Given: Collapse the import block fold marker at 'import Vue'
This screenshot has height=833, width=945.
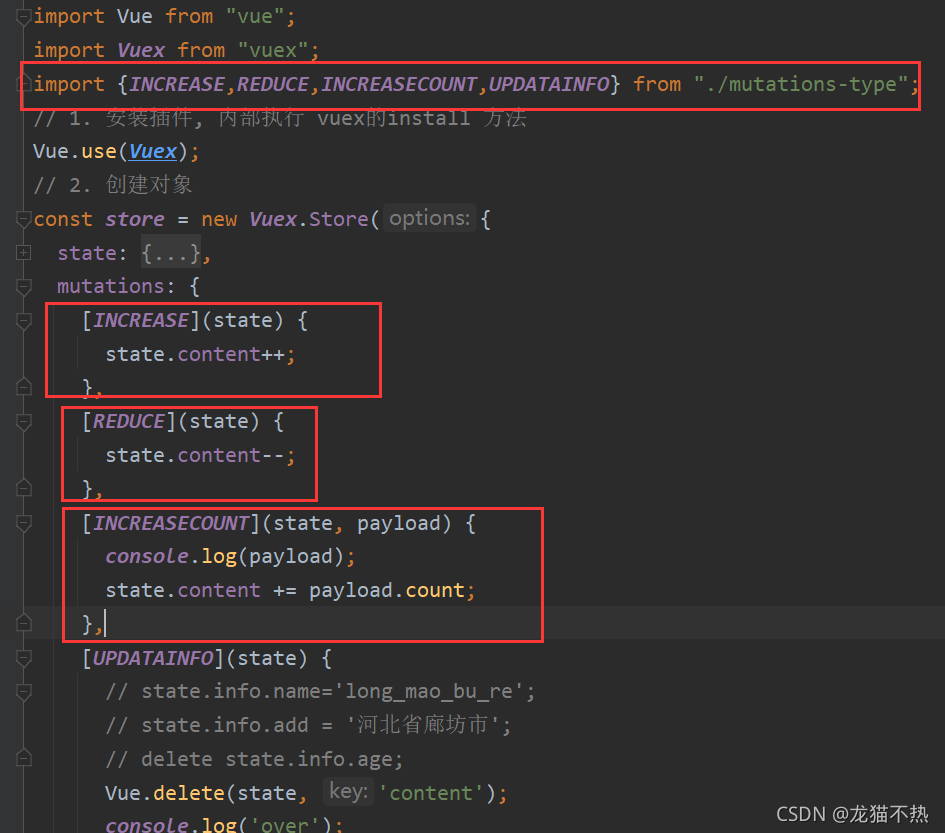Looking at the screenshot, I should [x=24, y=17].
